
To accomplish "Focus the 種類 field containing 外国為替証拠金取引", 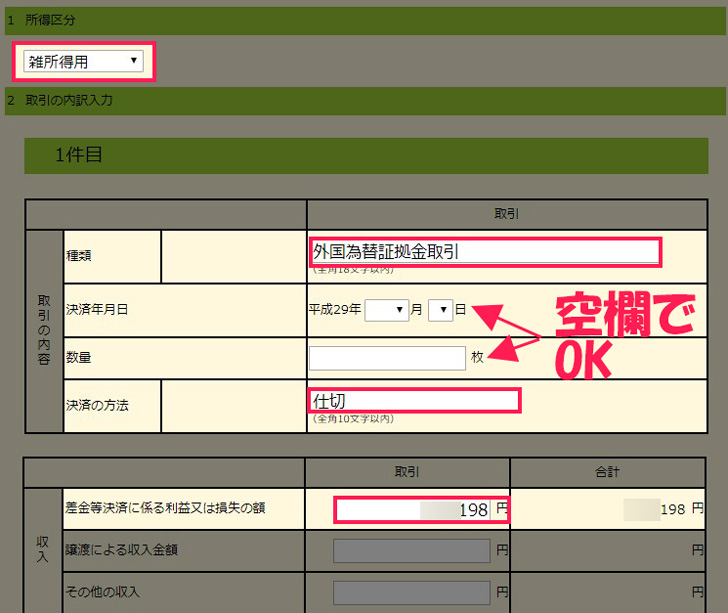I will coord(485,252).
